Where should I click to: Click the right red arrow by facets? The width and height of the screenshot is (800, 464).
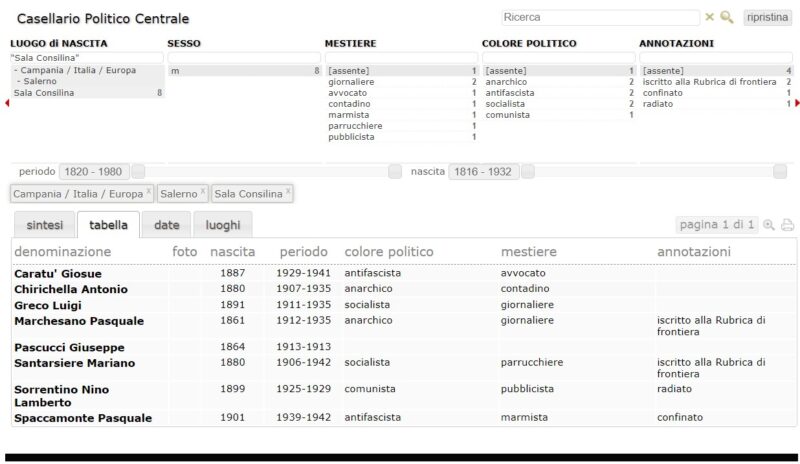pos(797,103)
